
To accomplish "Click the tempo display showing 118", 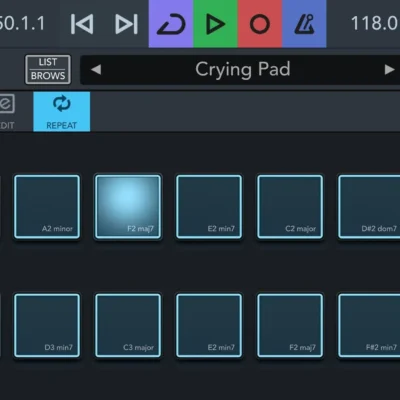I will click(x=375, y=23).
